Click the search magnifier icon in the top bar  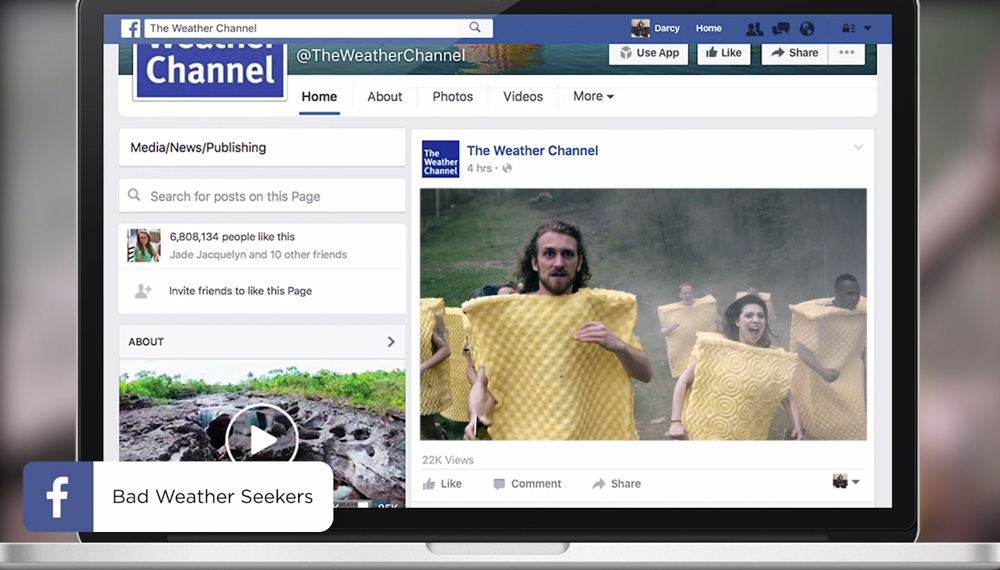tap(475, 27)
